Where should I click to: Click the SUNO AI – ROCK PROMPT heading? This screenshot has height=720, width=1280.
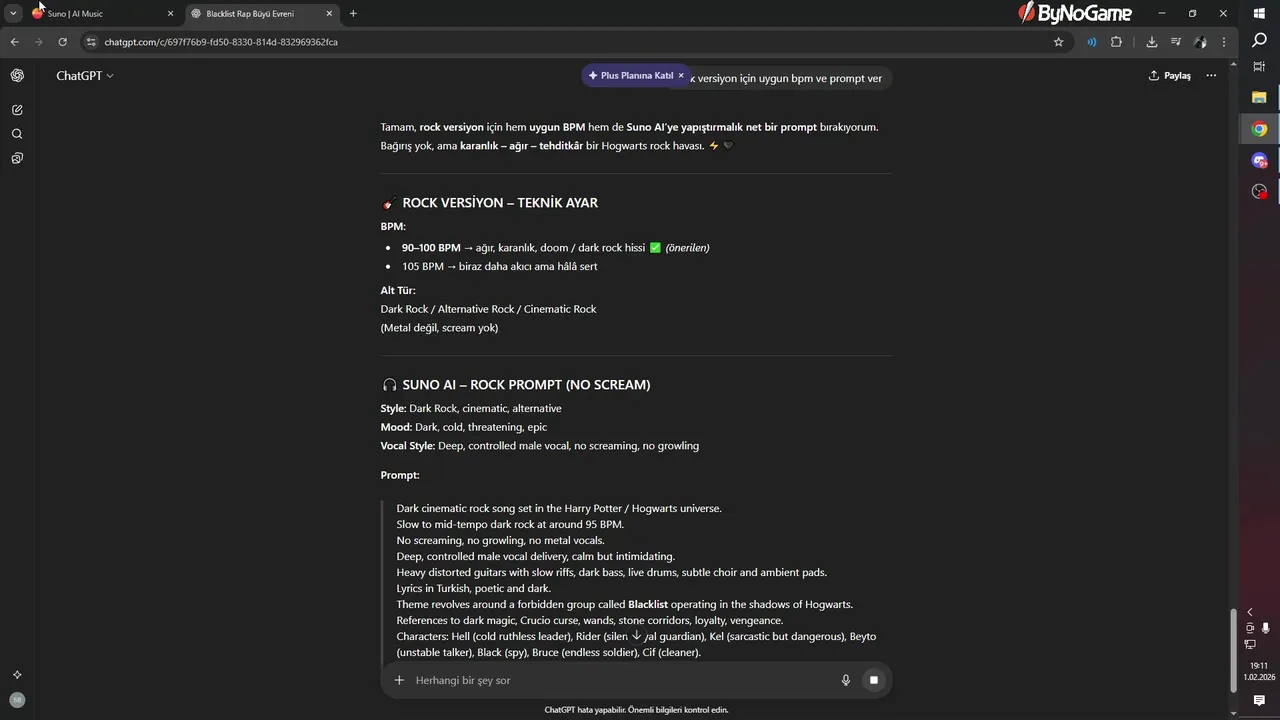pyautogui.click(x=526, y=385)
